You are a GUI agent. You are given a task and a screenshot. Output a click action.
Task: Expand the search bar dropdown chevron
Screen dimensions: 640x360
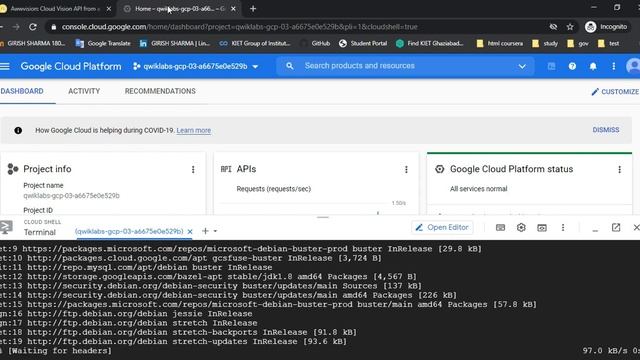point(522,66)
